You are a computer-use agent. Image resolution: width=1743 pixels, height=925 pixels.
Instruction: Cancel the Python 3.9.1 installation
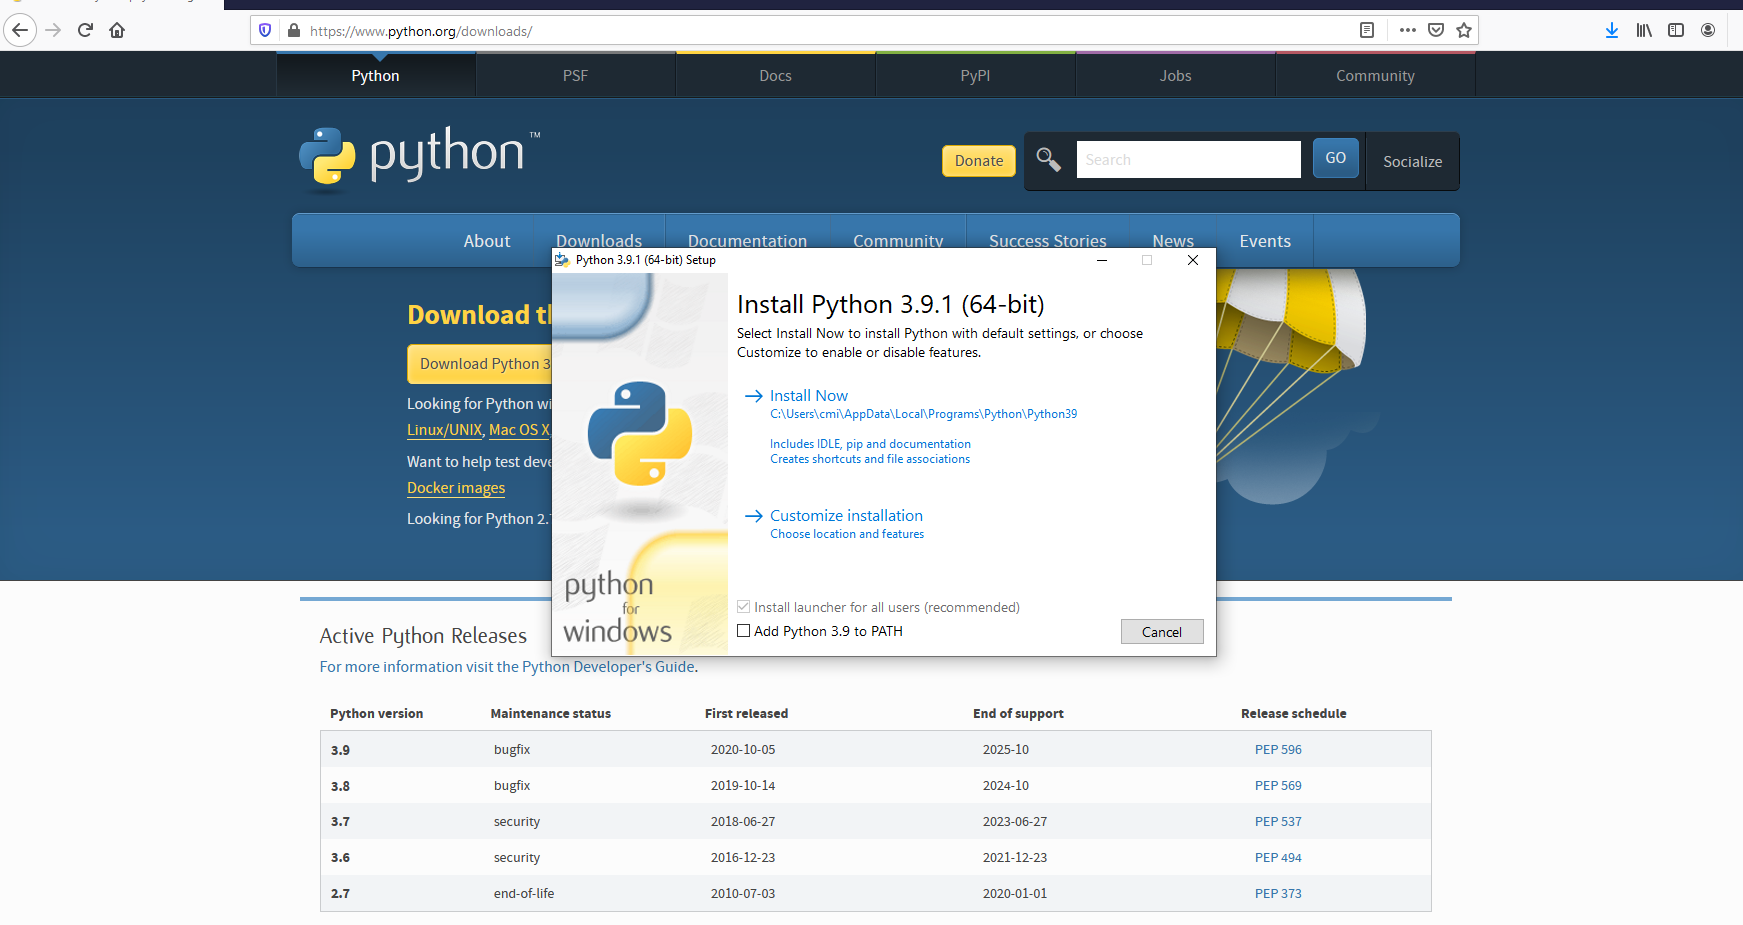tap(1161, 631)
